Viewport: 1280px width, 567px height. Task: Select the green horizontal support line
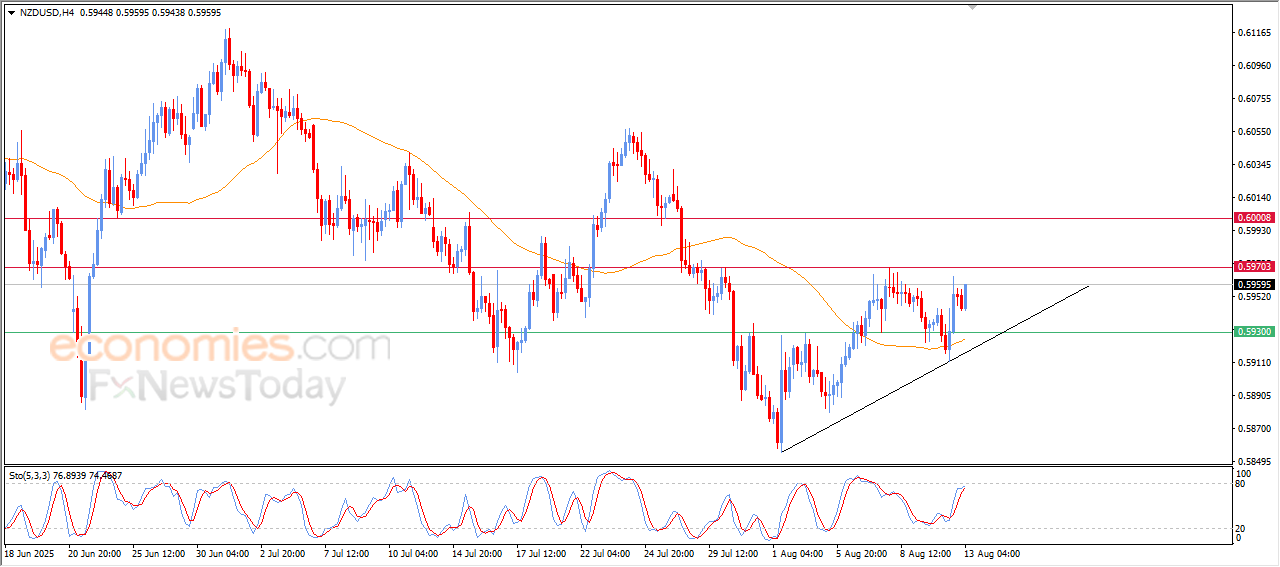pos(617,331)
